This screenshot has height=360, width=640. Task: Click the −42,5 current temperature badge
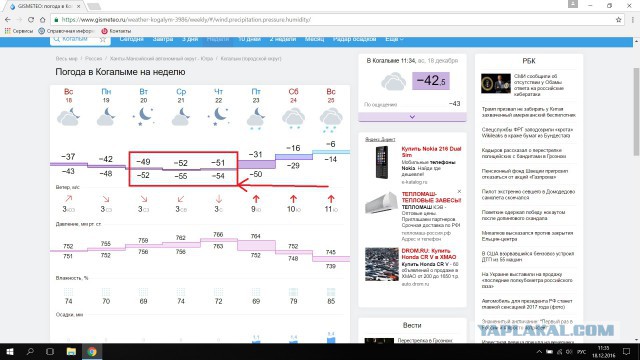pos(431,81)
